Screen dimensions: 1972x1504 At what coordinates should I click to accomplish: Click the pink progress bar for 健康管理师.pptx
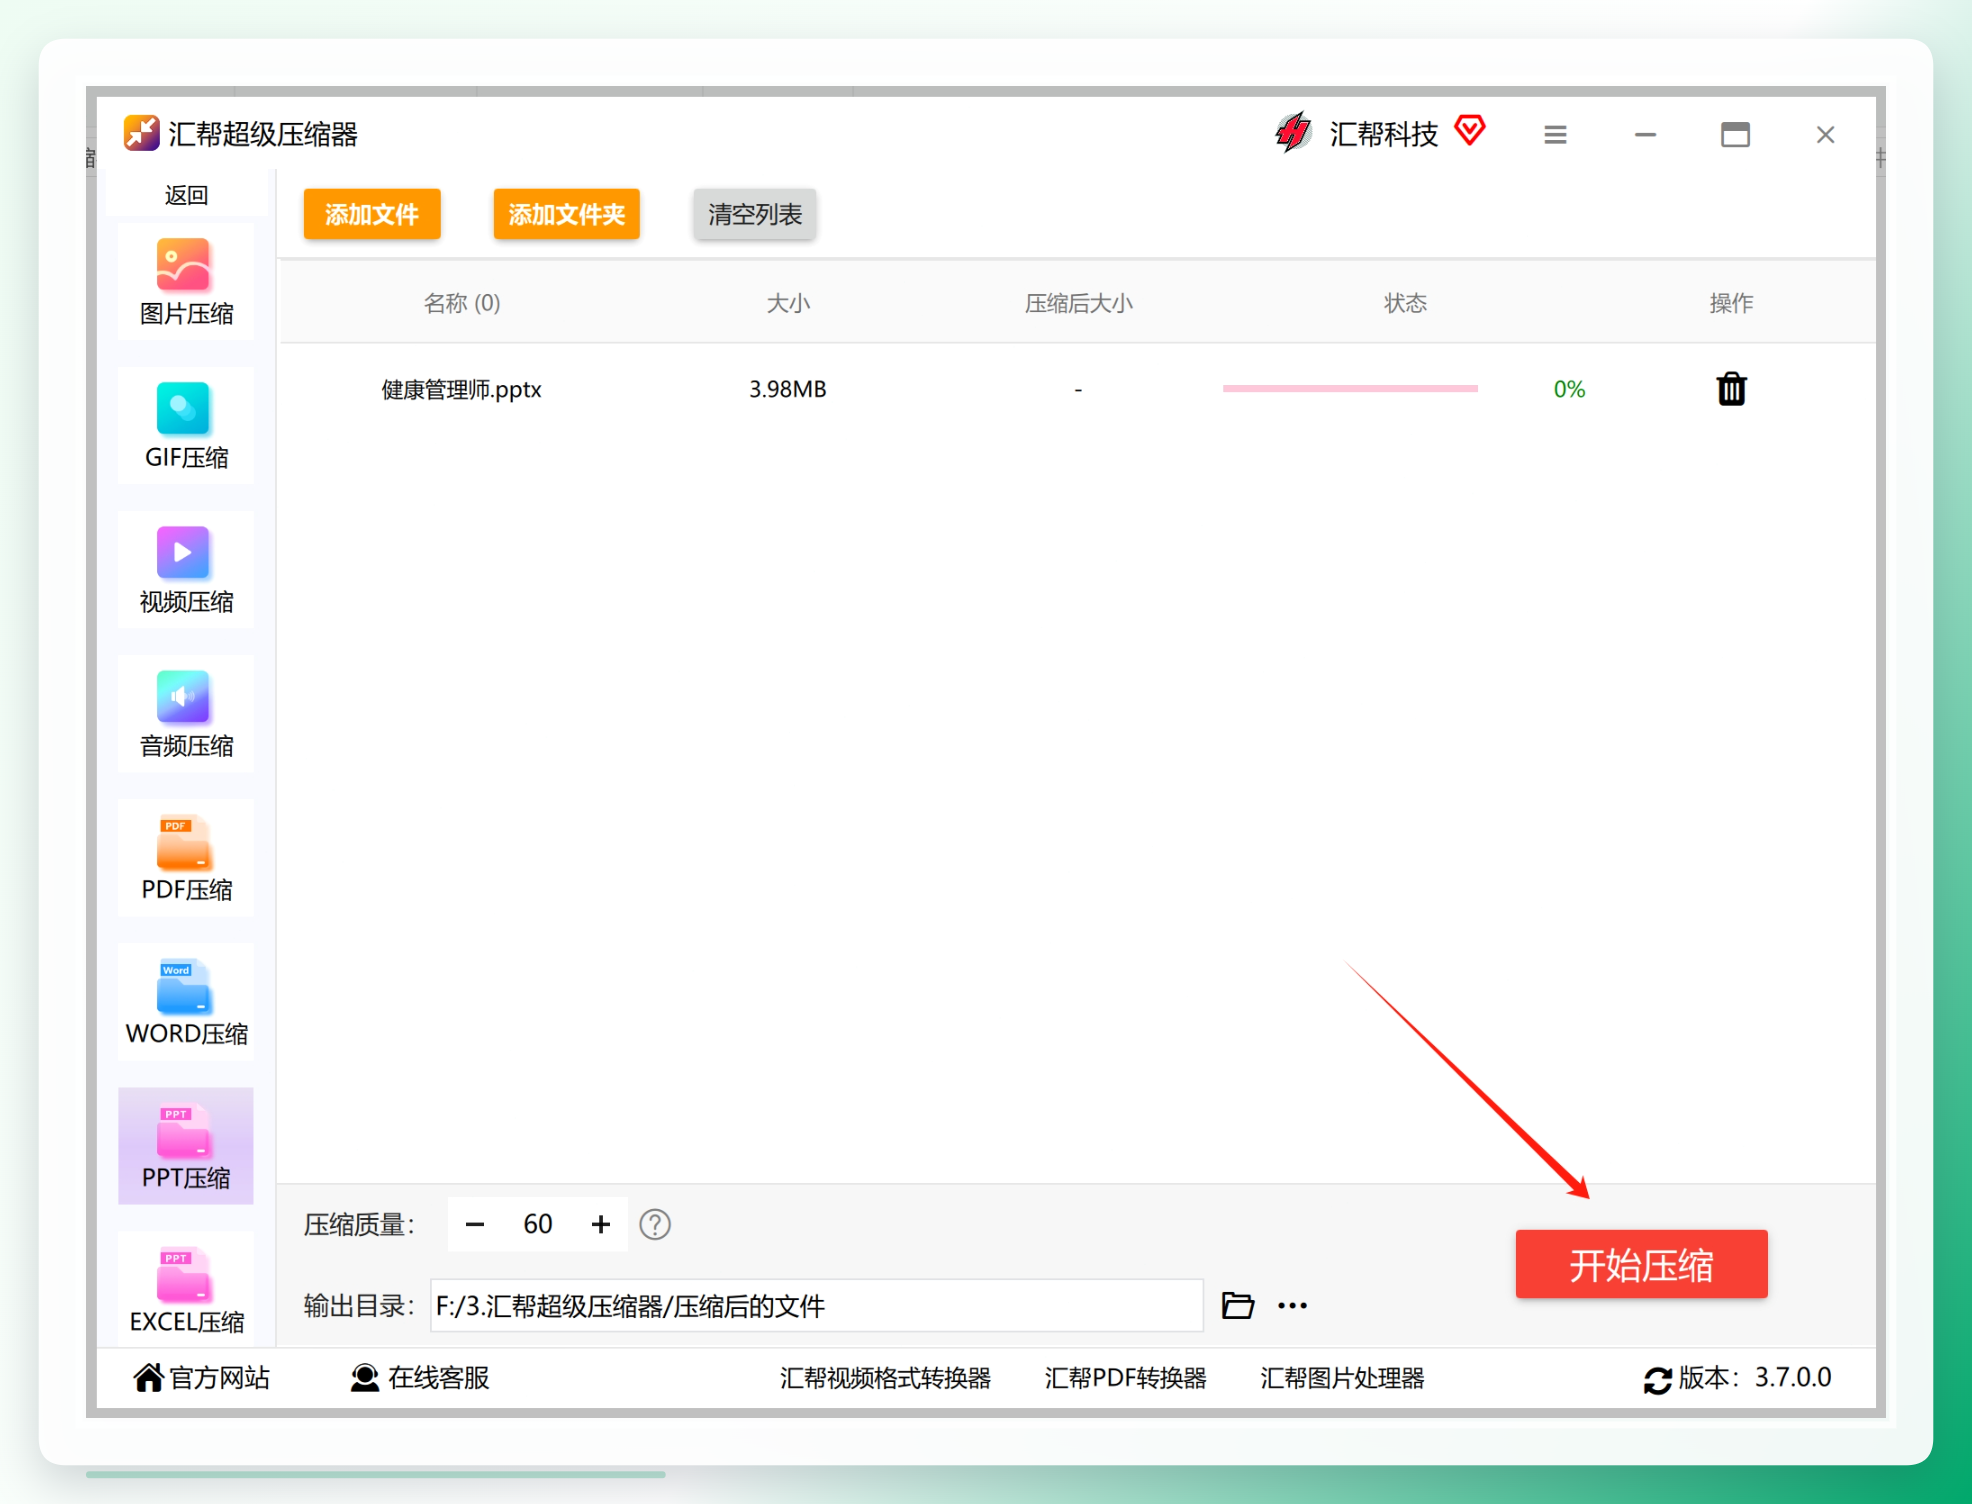(1350, 388)
